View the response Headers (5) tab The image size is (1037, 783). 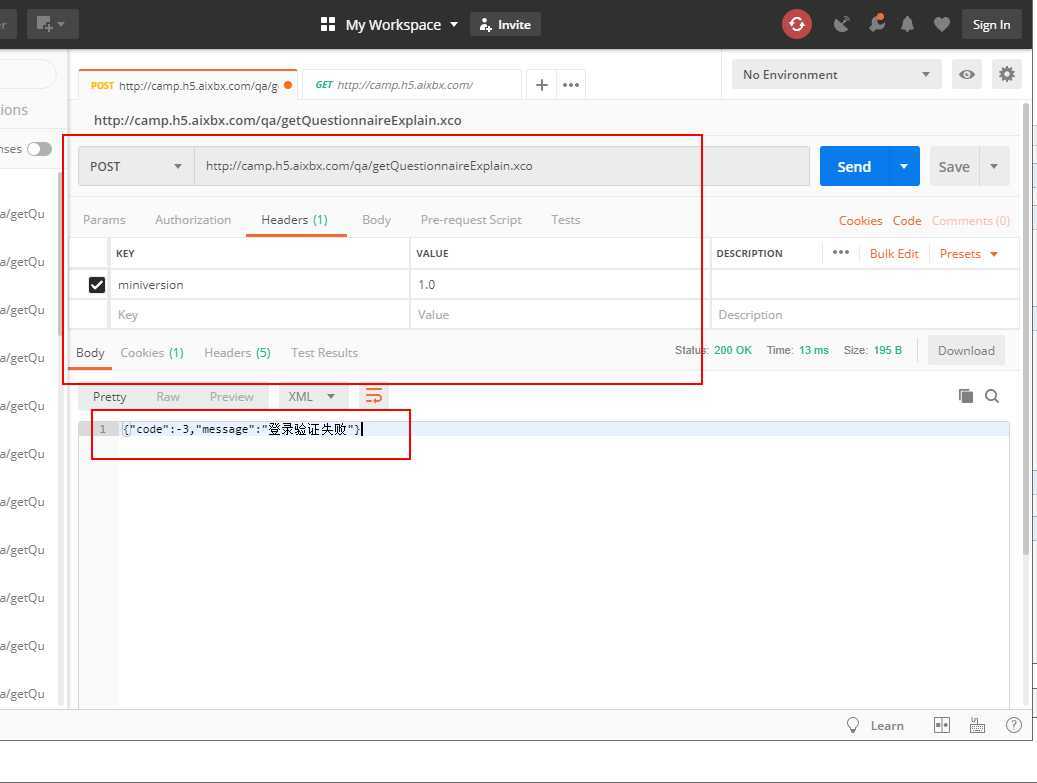tap(237, 352)
